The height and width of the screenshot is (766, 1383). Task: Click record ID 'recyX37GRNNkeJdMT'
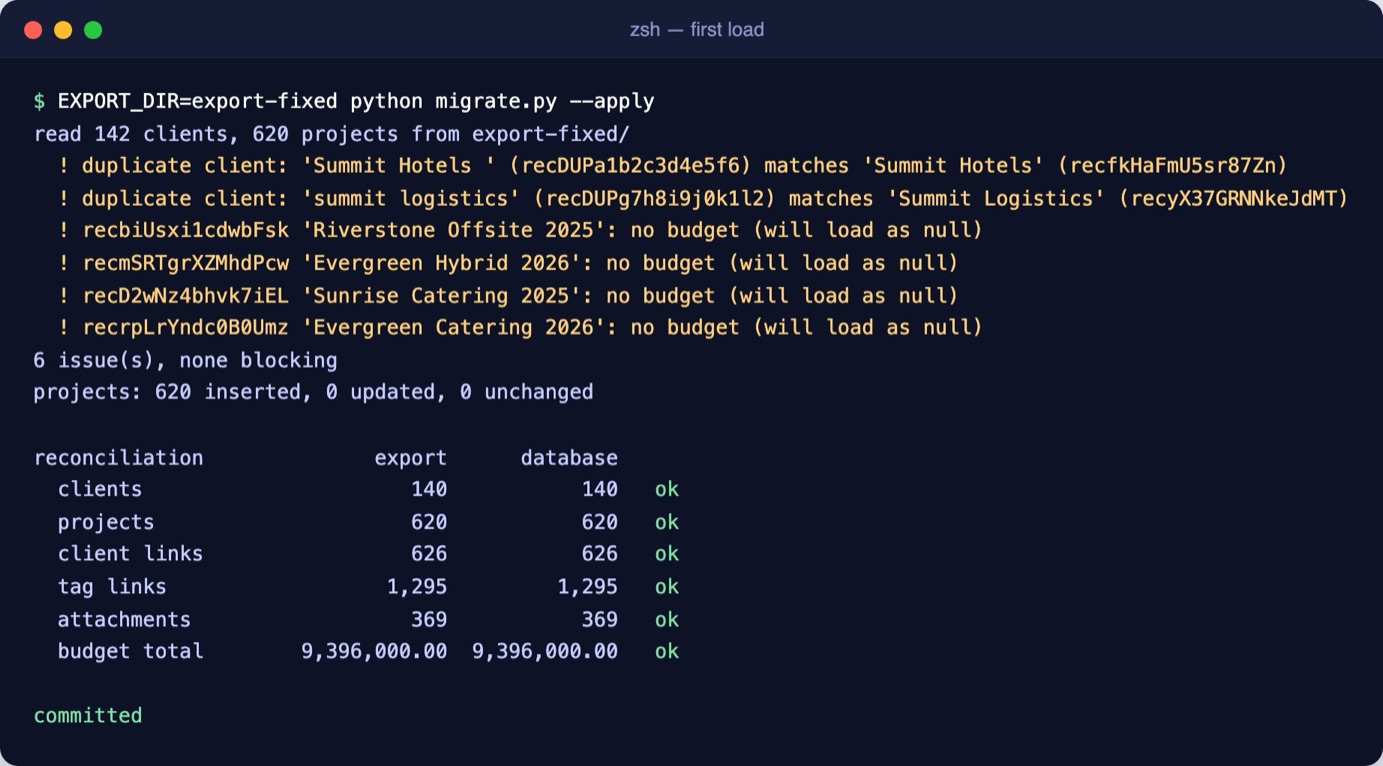1234,199
